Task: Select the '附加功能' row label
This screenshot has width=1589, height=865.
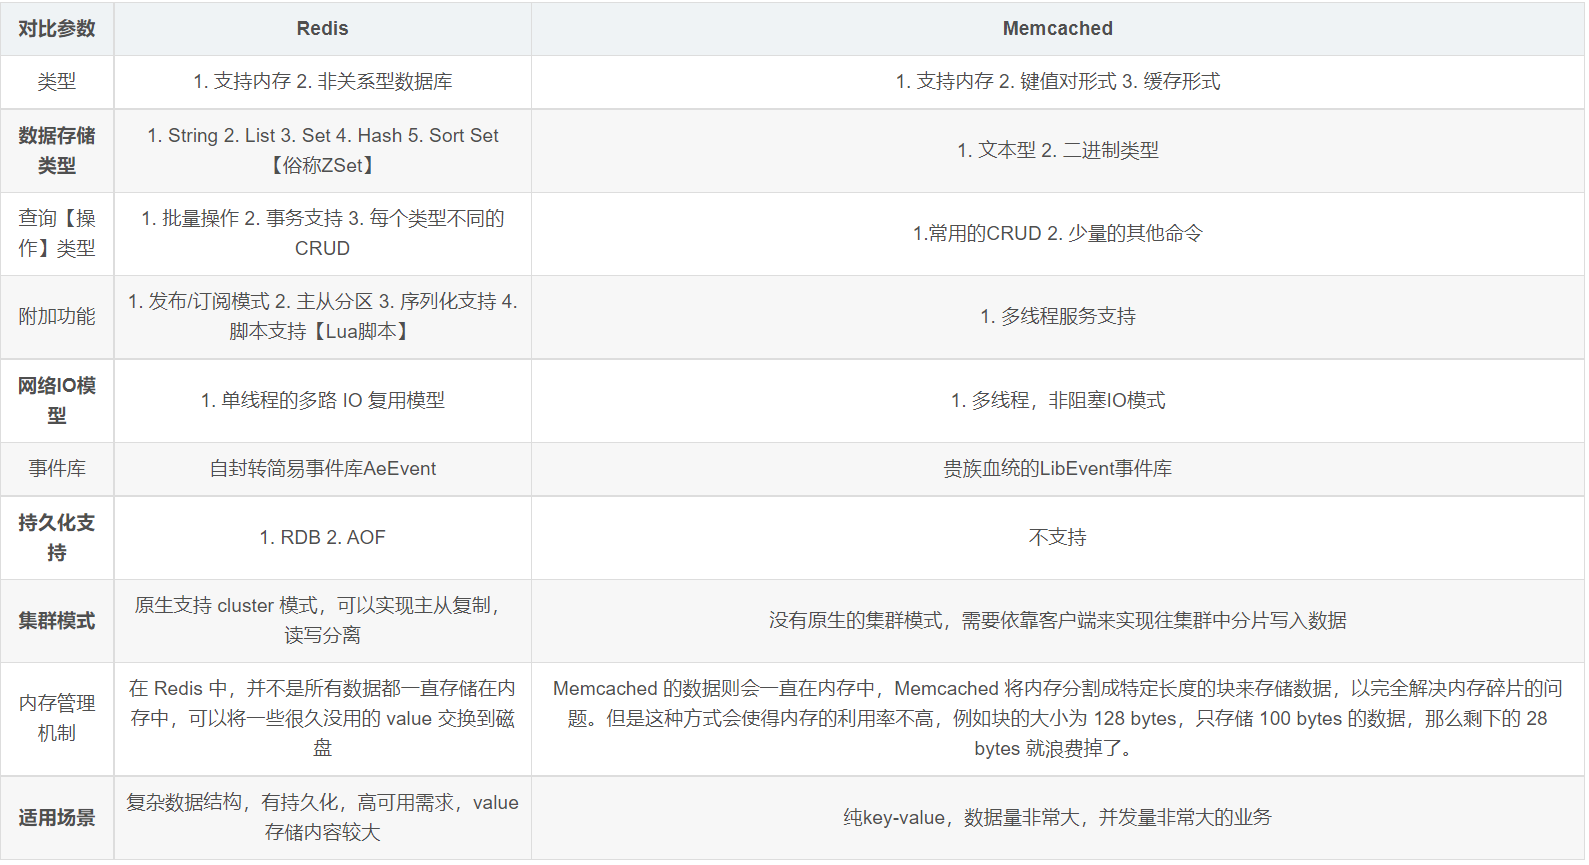Action: [57, 317]
